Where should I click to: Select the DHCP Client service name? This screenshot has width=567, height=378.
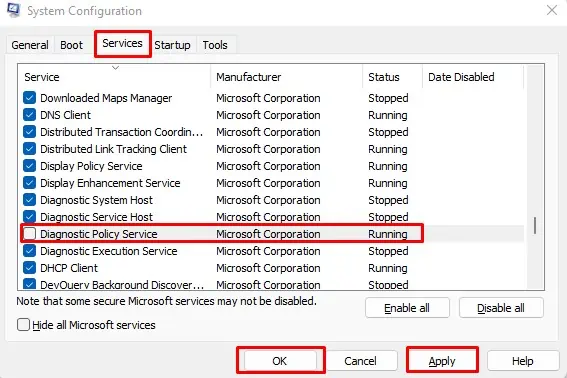(x=69, y=268)
